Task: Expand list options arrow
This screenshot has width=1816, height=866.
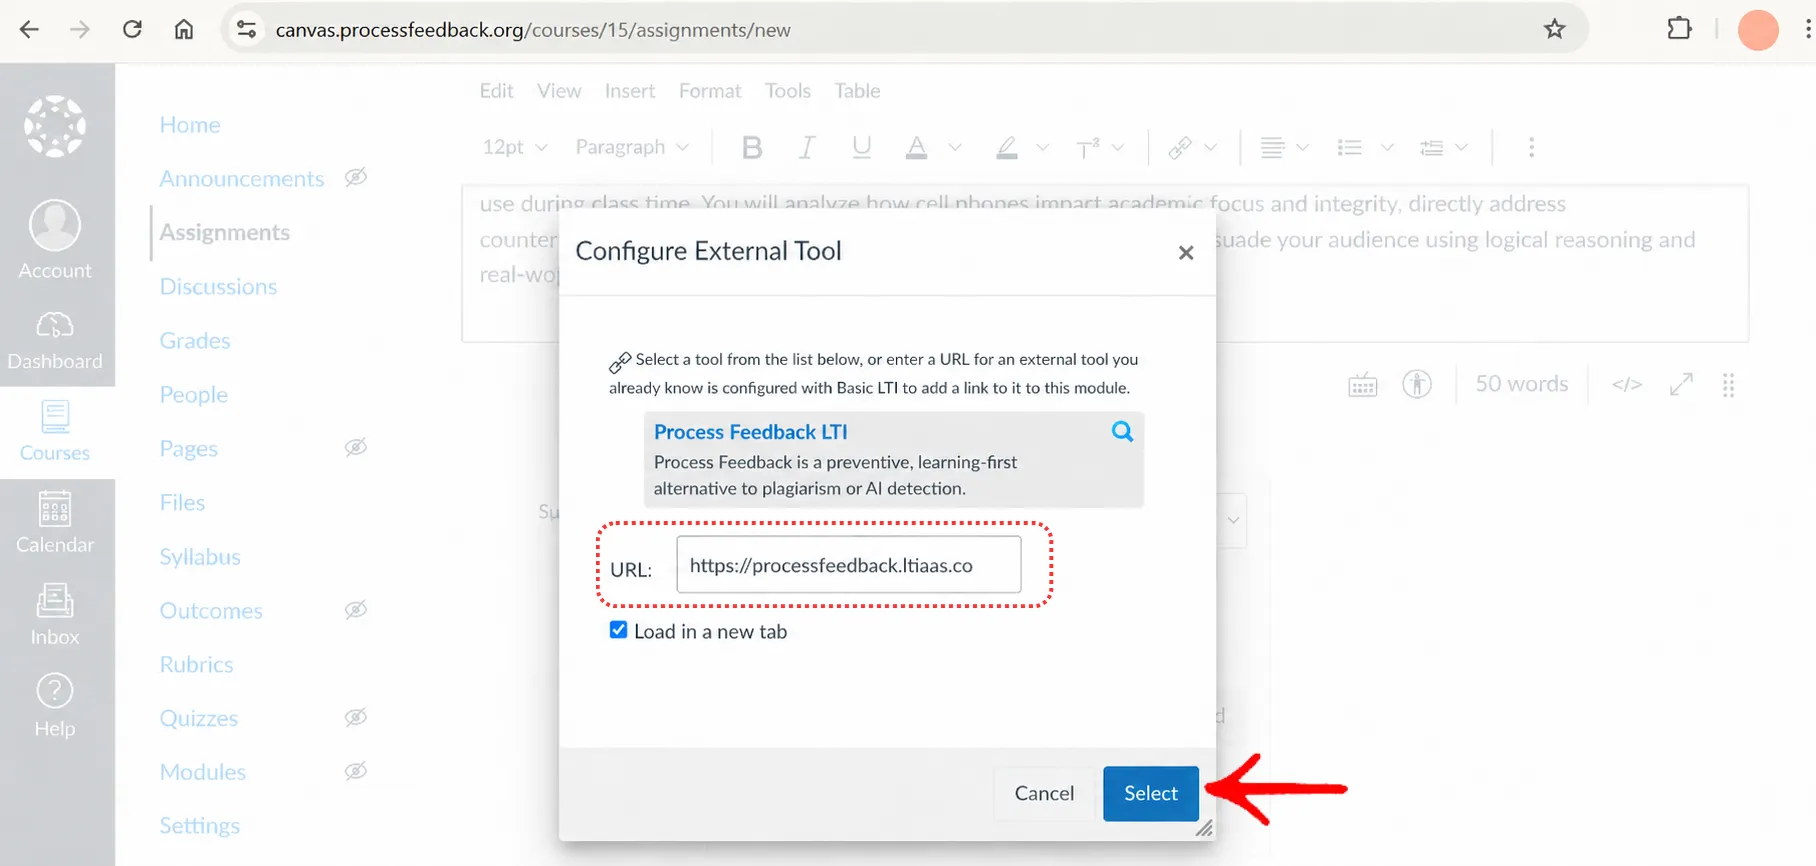Action: click(1387, 148)
